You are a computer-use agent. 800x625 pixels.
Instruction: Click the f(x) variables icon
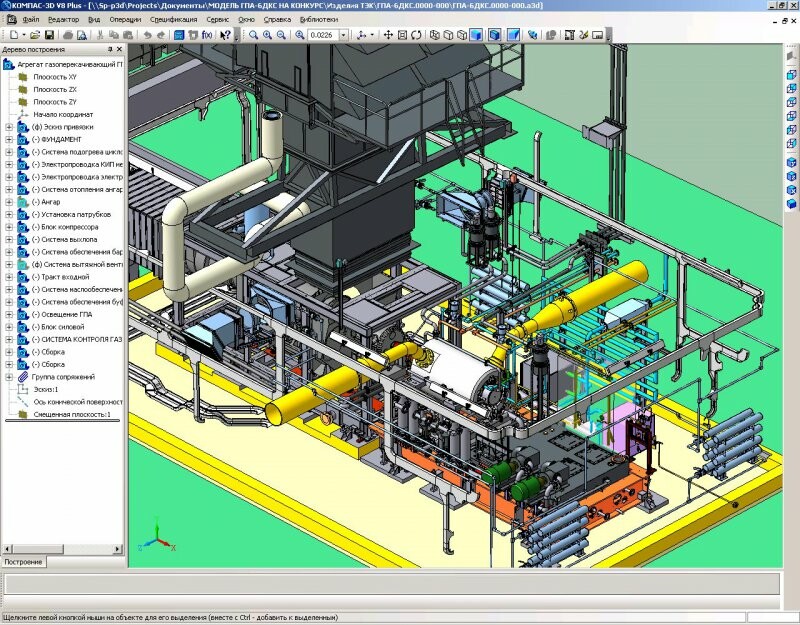[207, 35]
